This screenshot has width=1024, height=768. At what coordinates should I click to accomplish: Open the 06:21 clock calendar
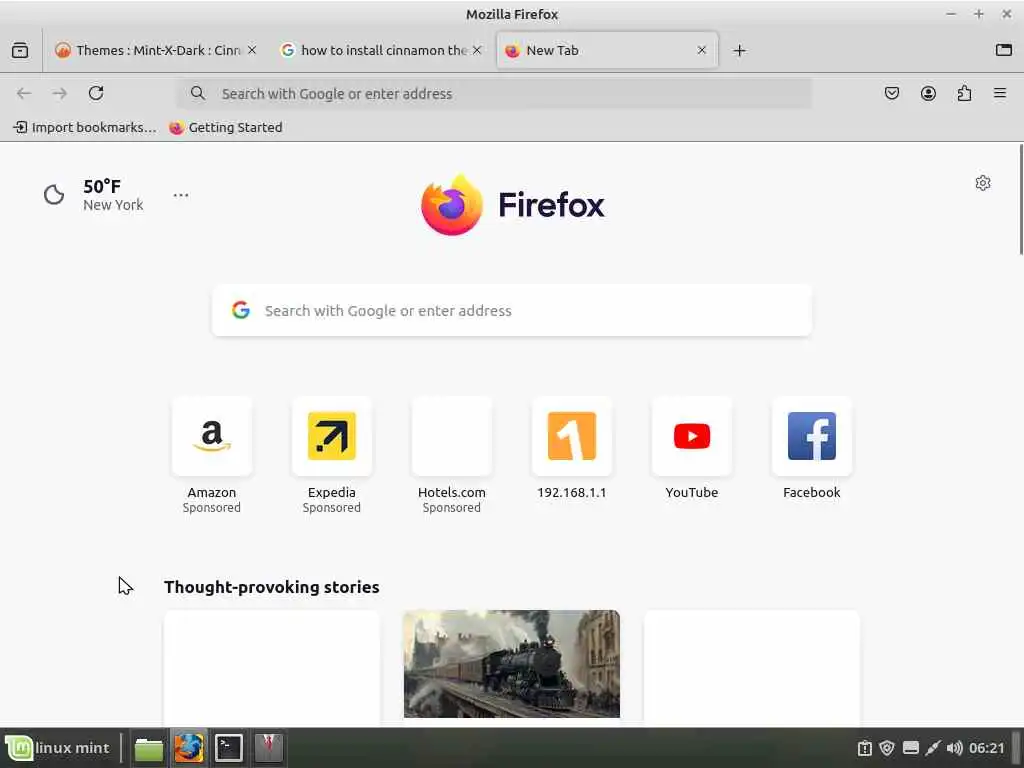(x=987, y=748)
